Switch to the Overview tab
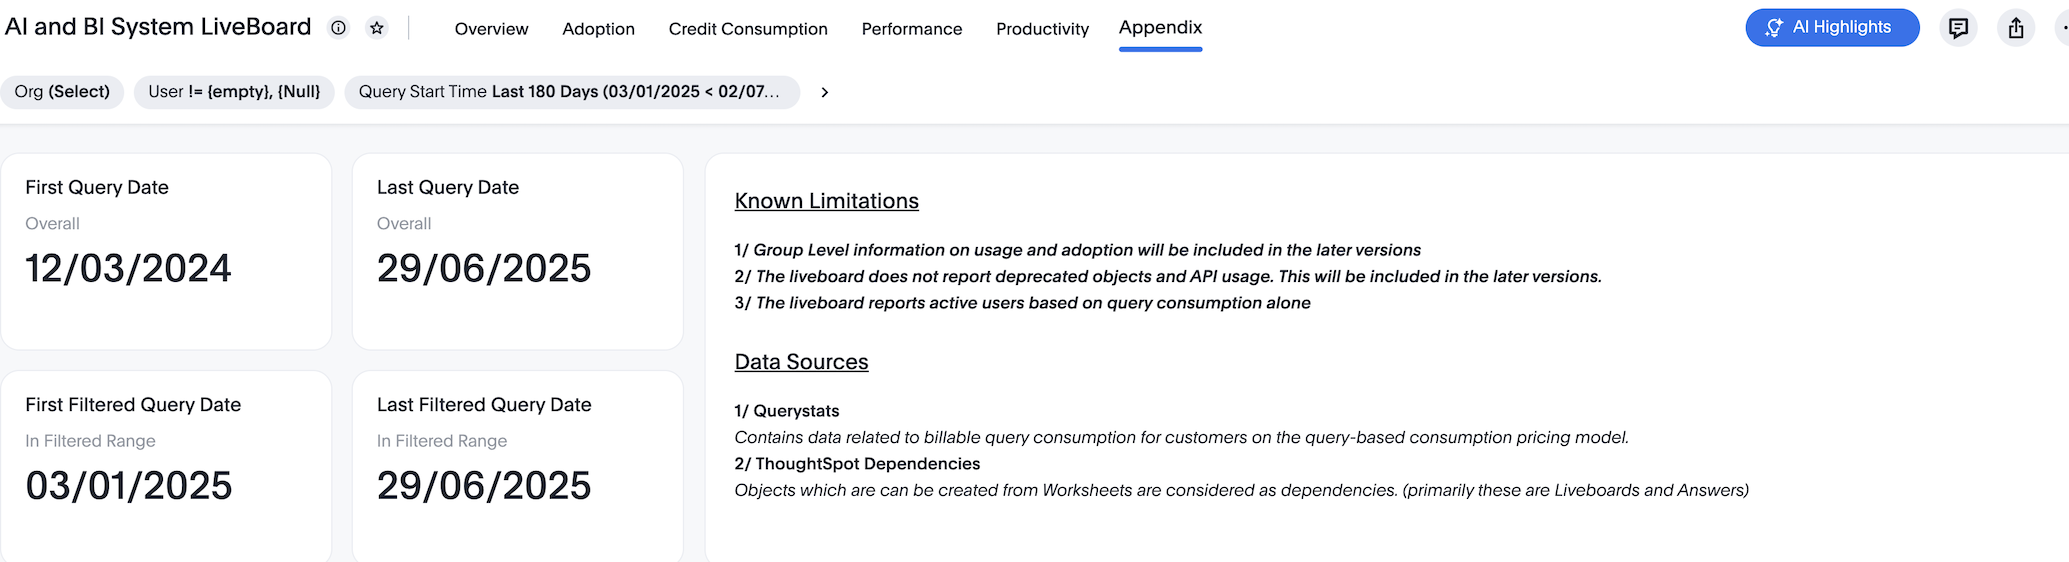 point(491,29)
